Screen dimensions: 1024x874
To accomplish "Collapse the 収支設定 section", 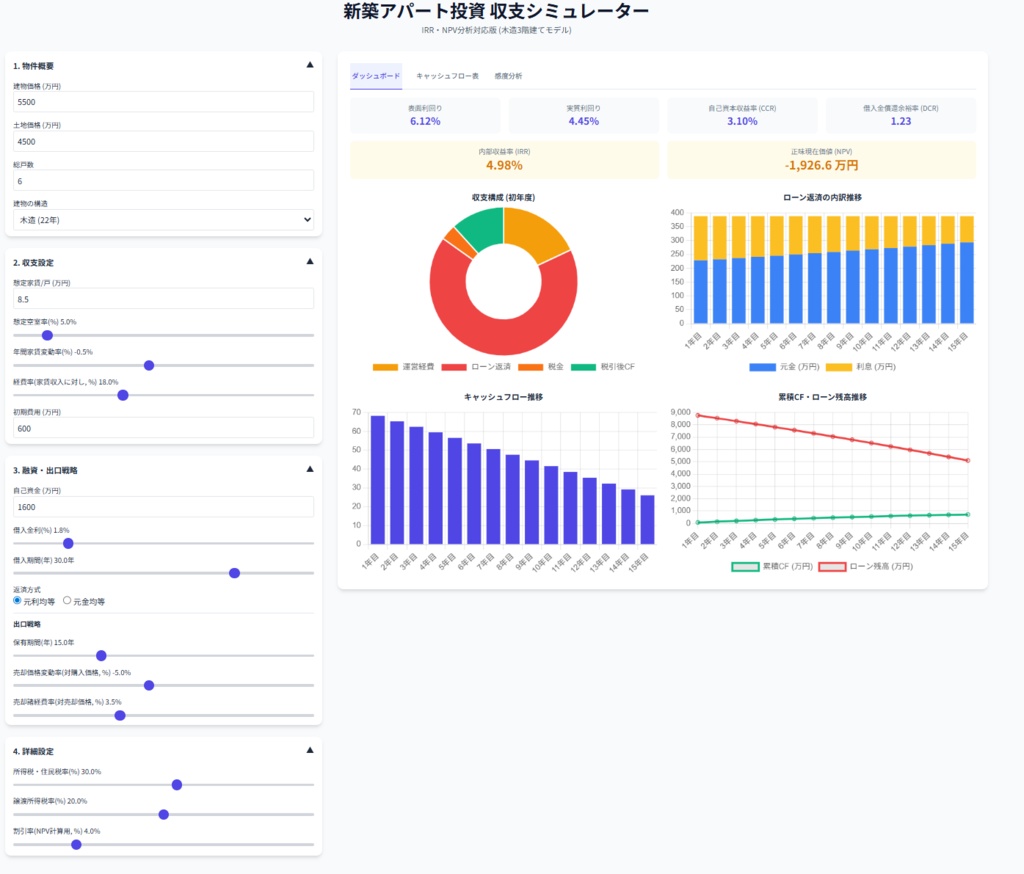I will pos(308,261).
